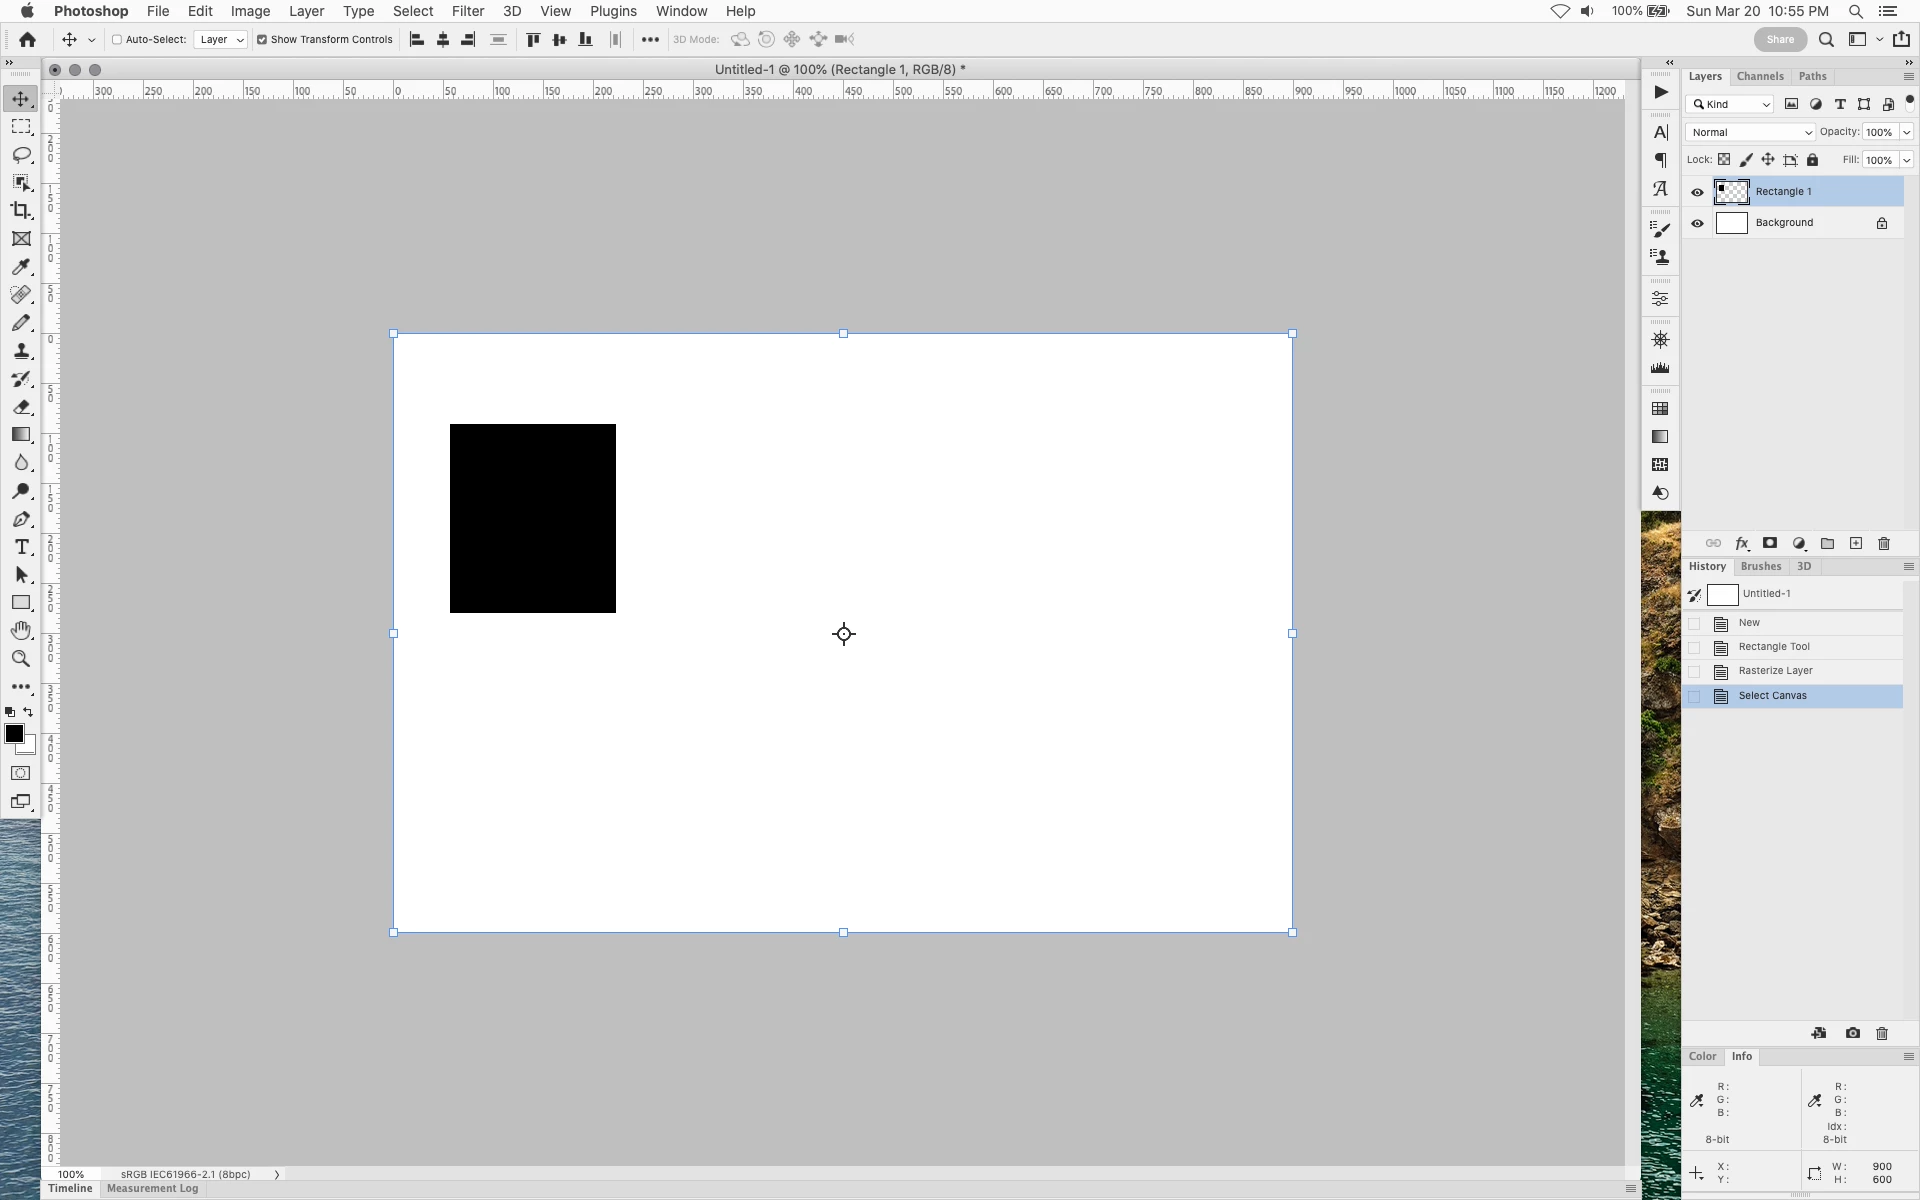Hide the Rectangle 1 layer
Viewport: 1920px width, 1200px height.
1697,192
